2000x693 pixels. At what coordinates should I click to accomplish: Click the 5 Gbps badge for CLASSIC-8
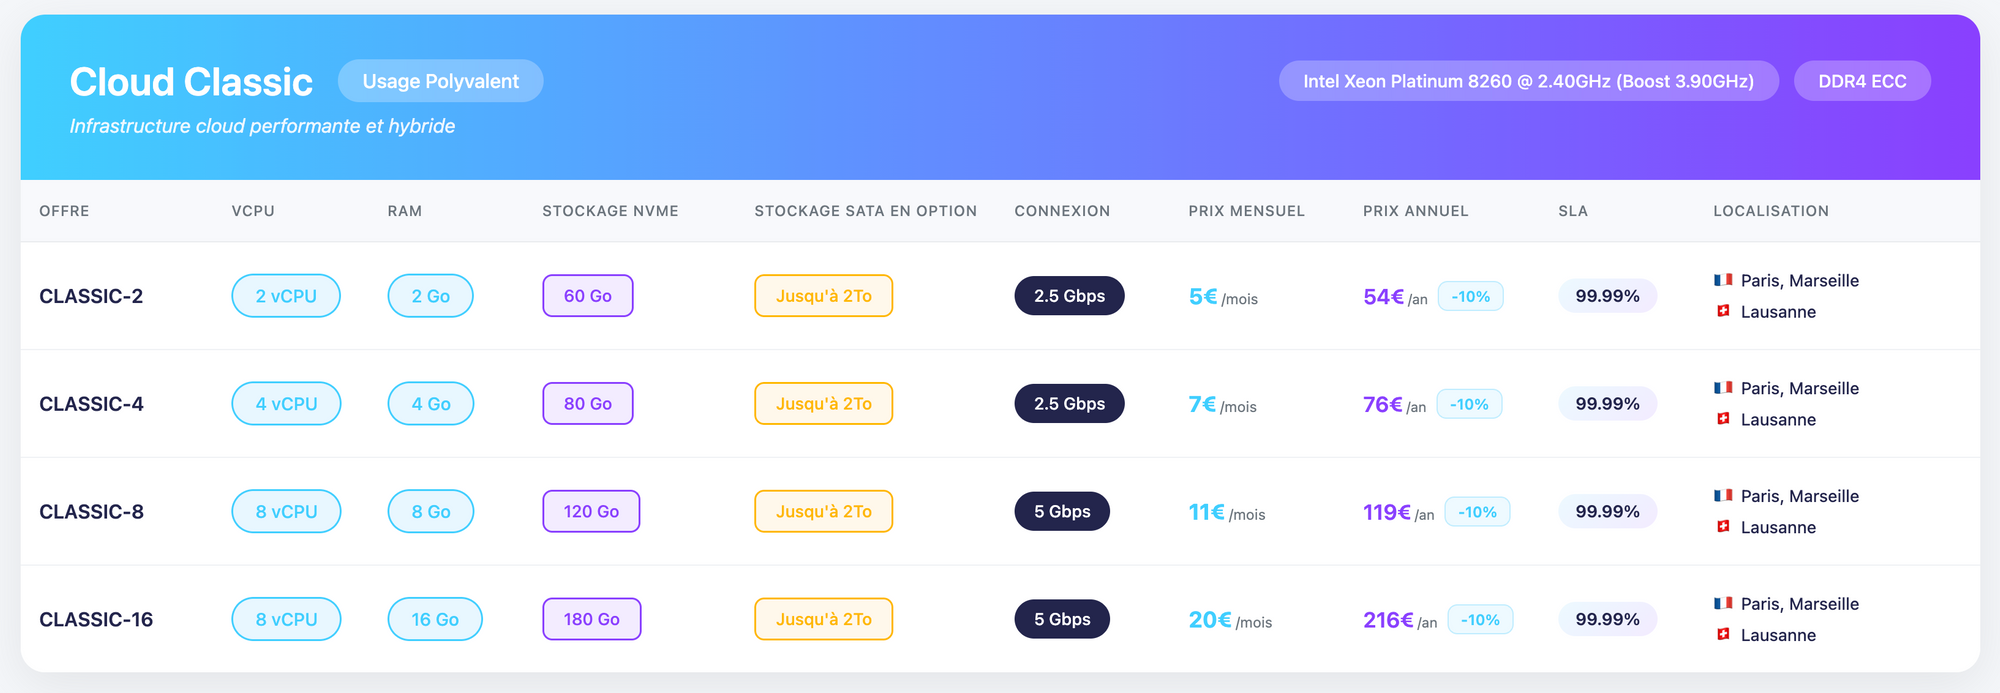1062,511
